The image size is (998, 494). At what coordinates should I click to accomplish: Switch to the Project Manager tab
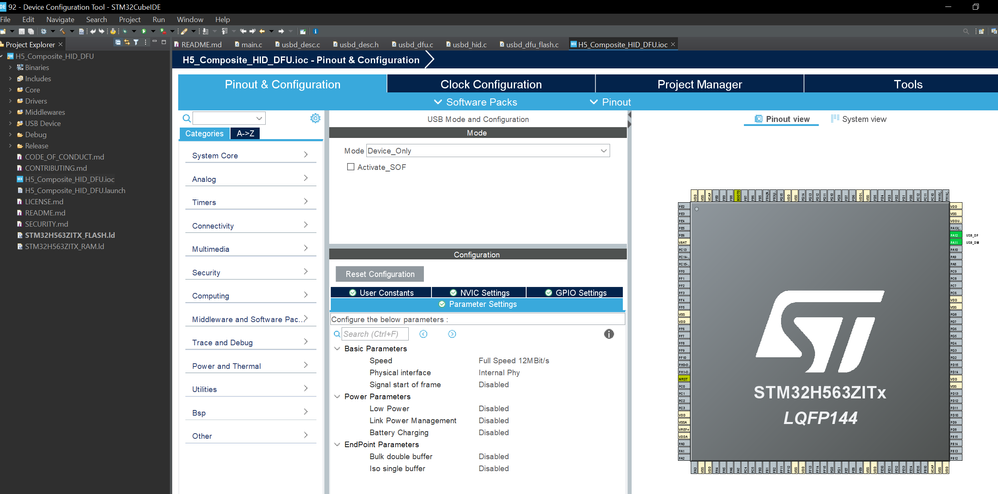point(699,84)
